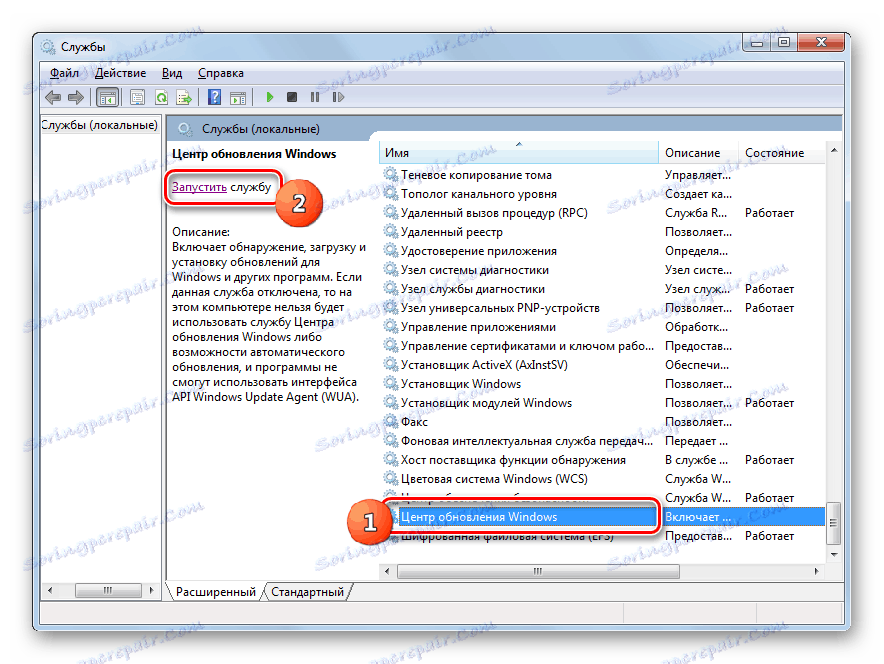This screenshot has height=664, width=884.
Task: Select Фоновая интеллектуальная служба передачи row
Action: click(x=603, y=441)
